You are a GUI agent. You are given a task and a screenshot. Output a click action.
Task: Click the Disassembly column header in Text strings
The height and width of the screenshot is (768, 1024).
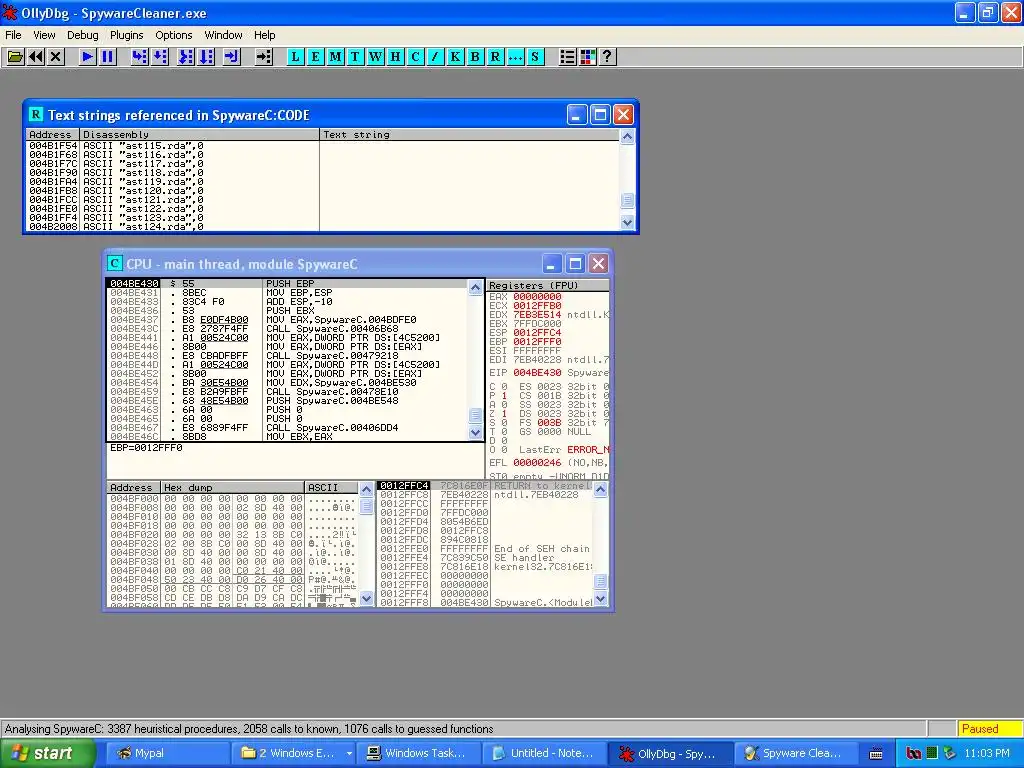pos(200,135)
